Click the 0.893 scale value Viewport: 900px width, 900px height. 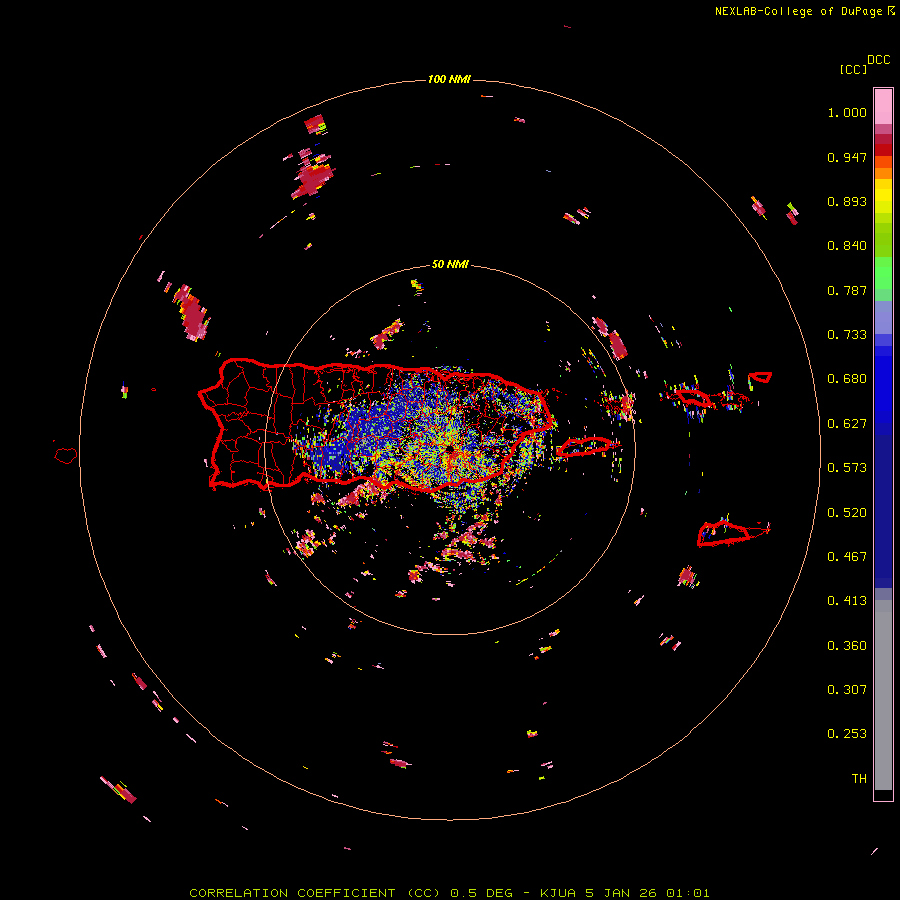click(847, 201)
